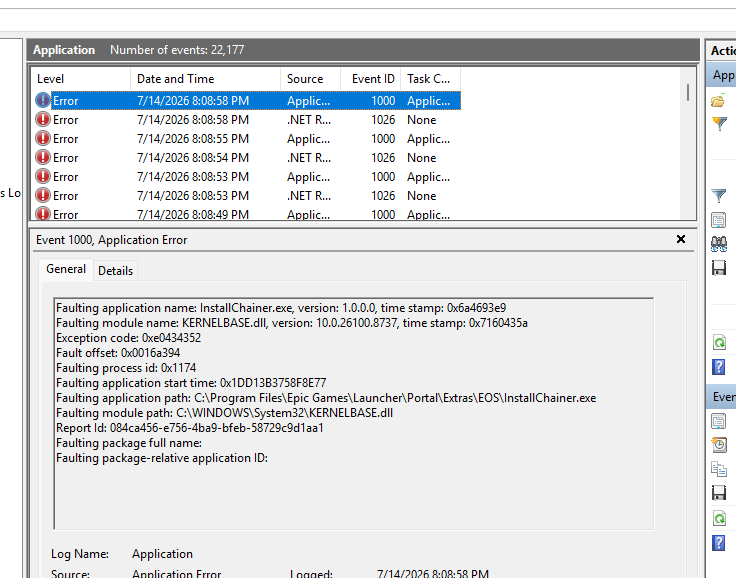The image size is (736, 578).
Task: Sort by the Source column header
Action: point(310,79)
